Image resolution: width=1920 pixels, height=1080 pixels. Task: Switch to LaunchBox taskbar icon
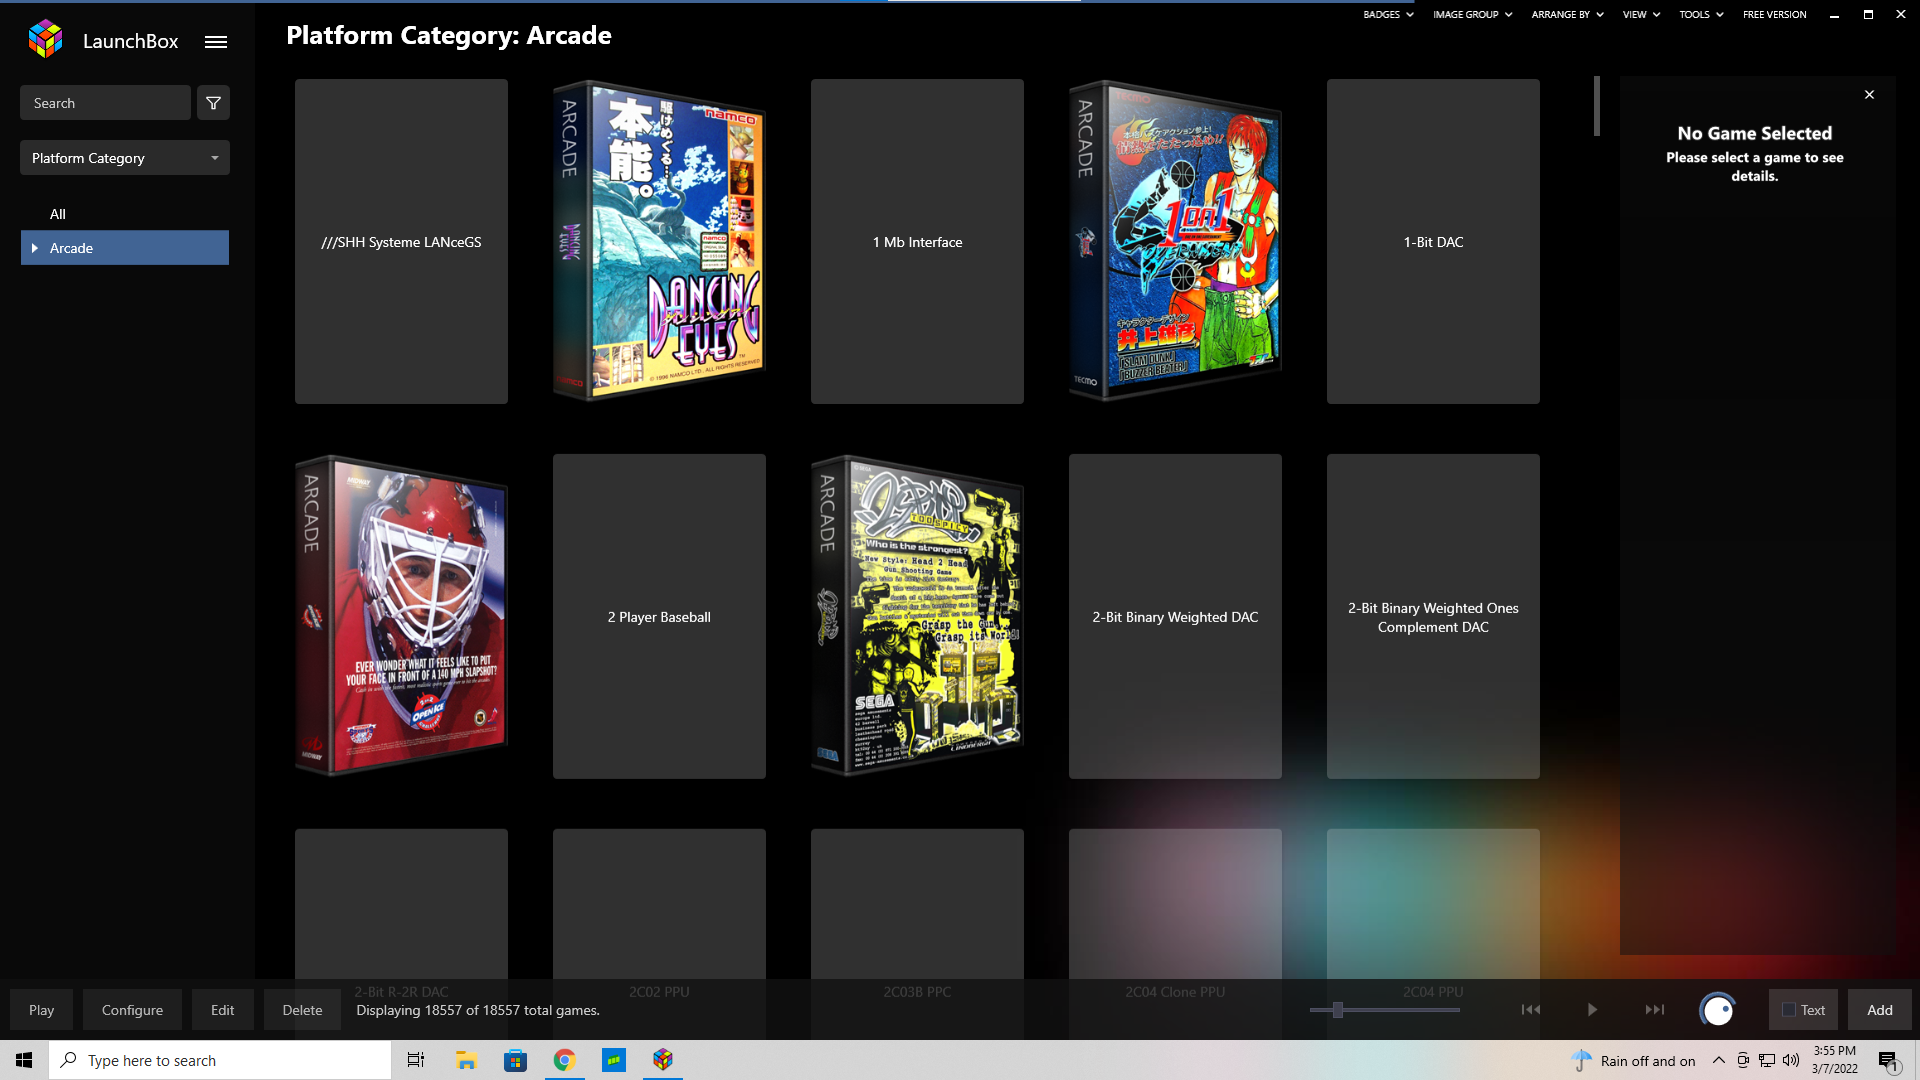(x=662, y=1060)
